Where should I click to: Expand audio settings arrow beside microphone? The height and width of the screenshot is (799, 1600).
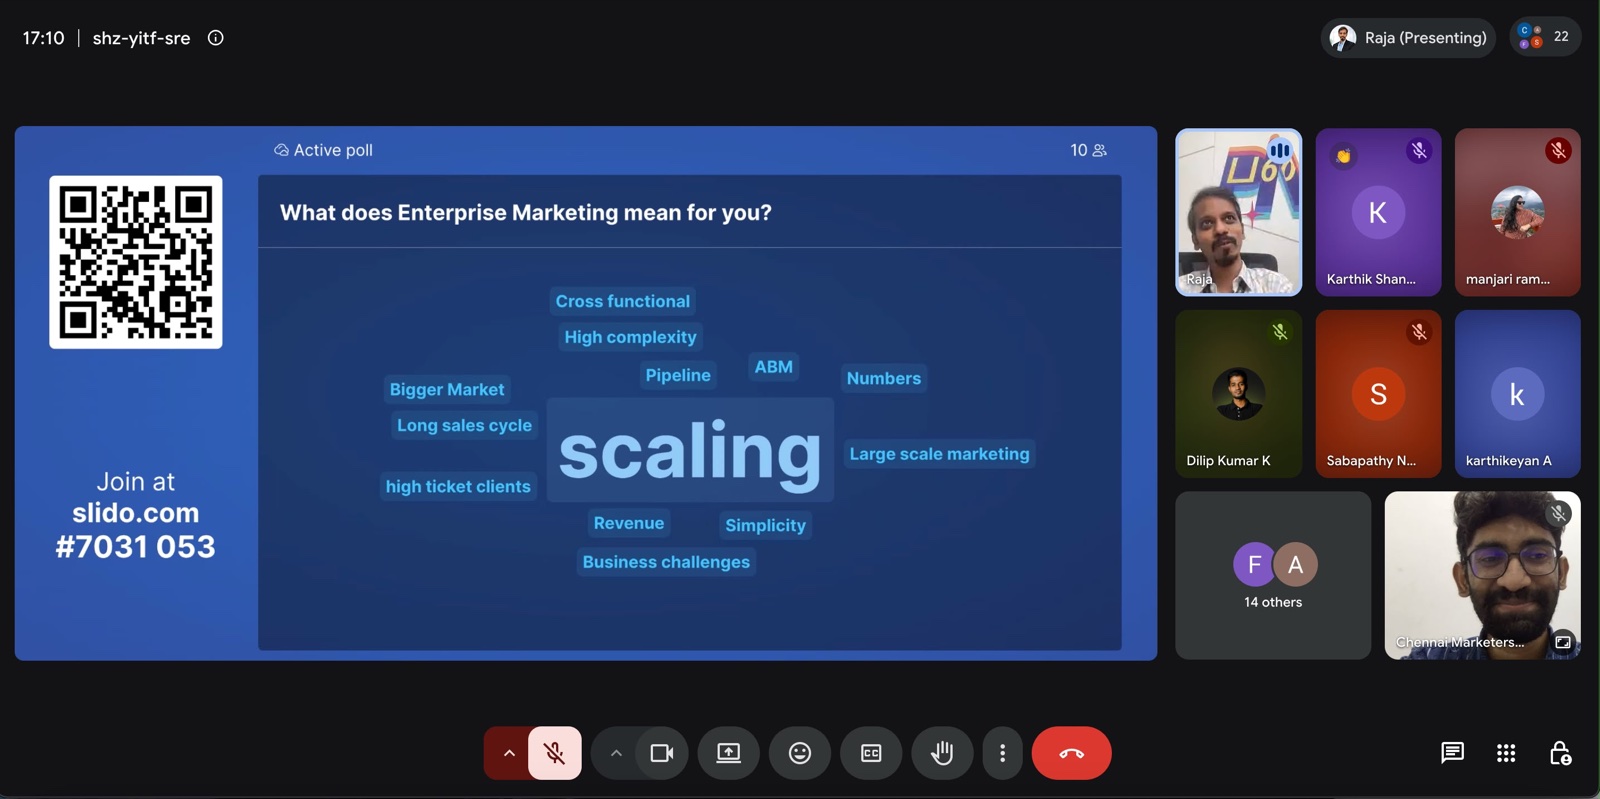[508, 753]
